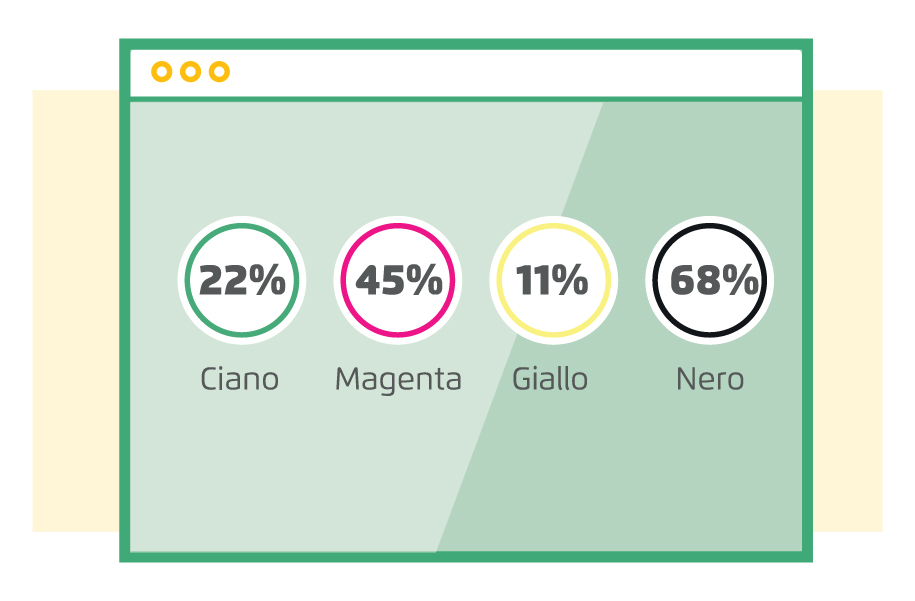This screenshot has width=915, height=601.
Task: Click the Magenta label
Action: [399, 380]
